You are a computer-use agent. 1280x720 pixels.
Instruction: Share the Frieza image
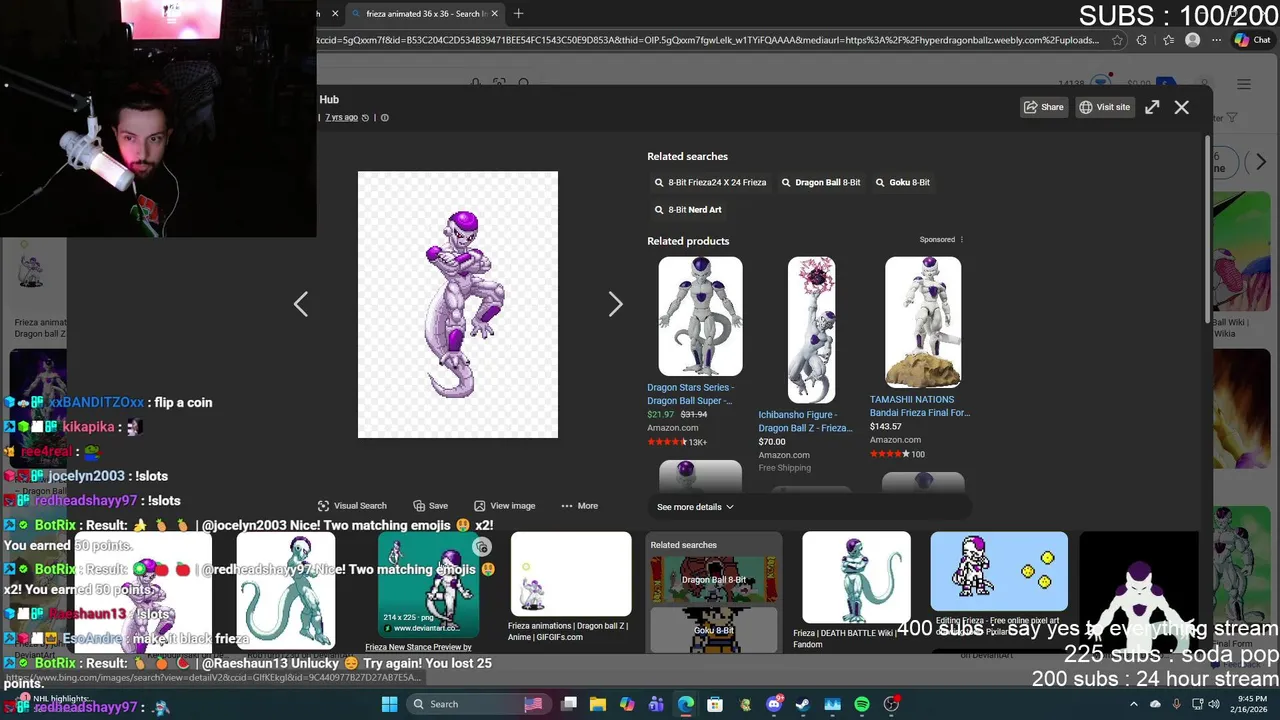pos(1043,107)
